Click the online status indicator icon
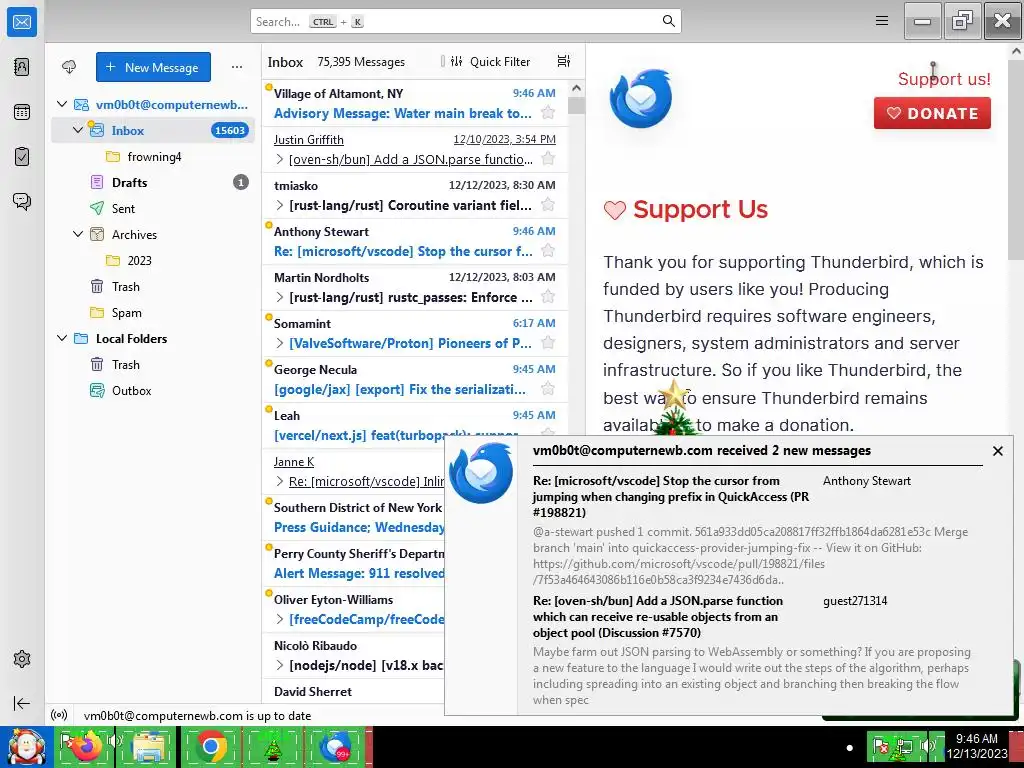 59,715
